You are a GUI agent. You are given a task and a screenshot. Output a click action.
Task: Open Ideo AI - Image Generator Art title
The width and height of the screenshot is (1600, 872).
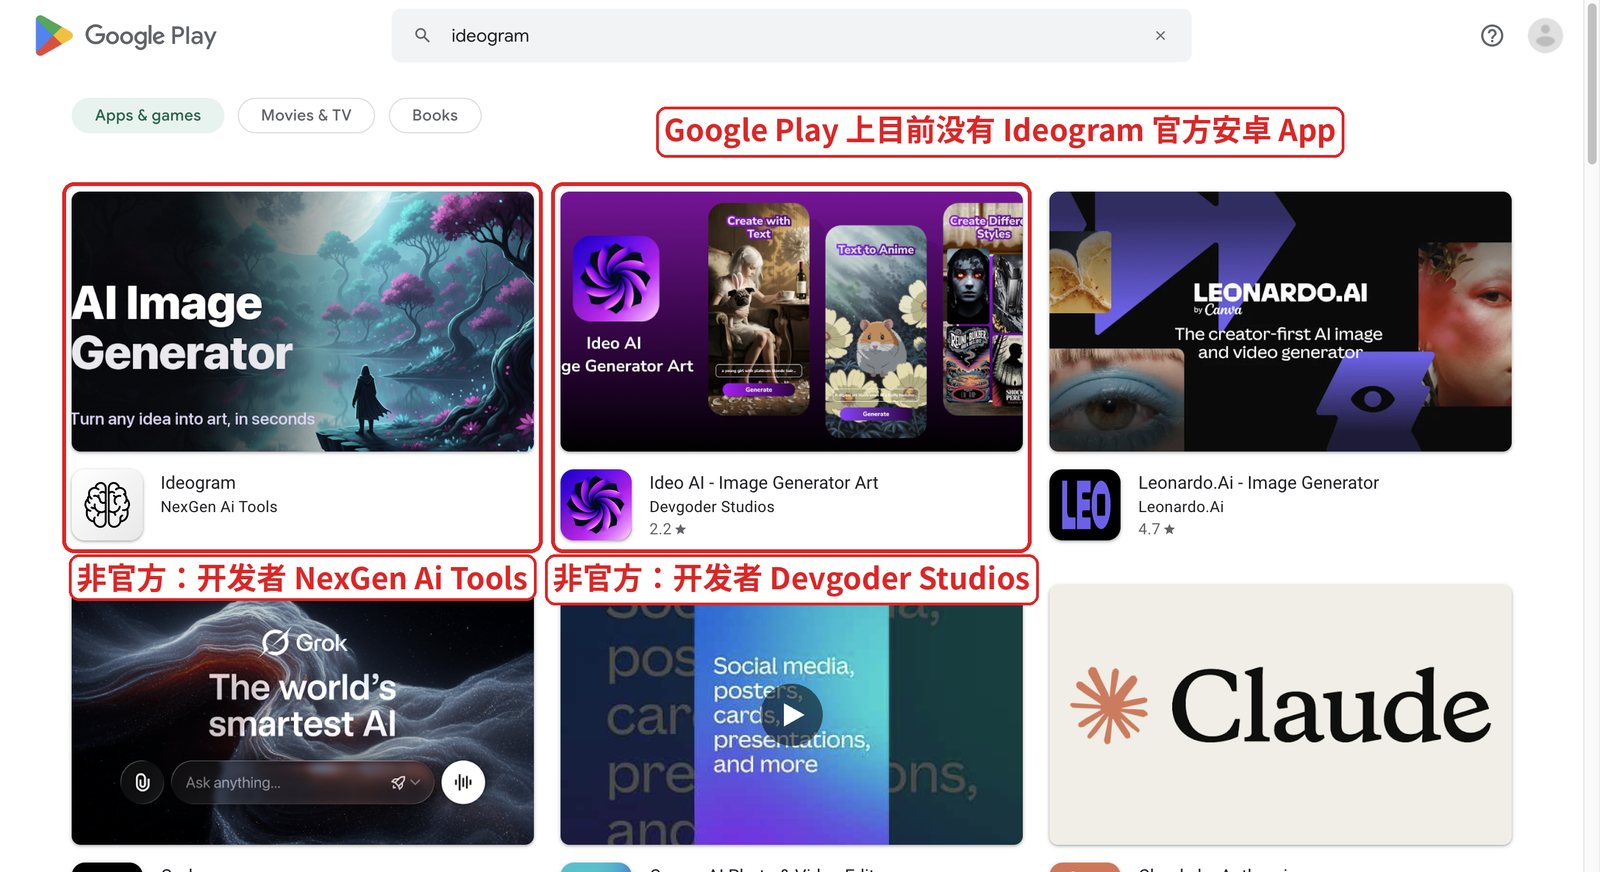pyautogui.click(x=764, y=483)
